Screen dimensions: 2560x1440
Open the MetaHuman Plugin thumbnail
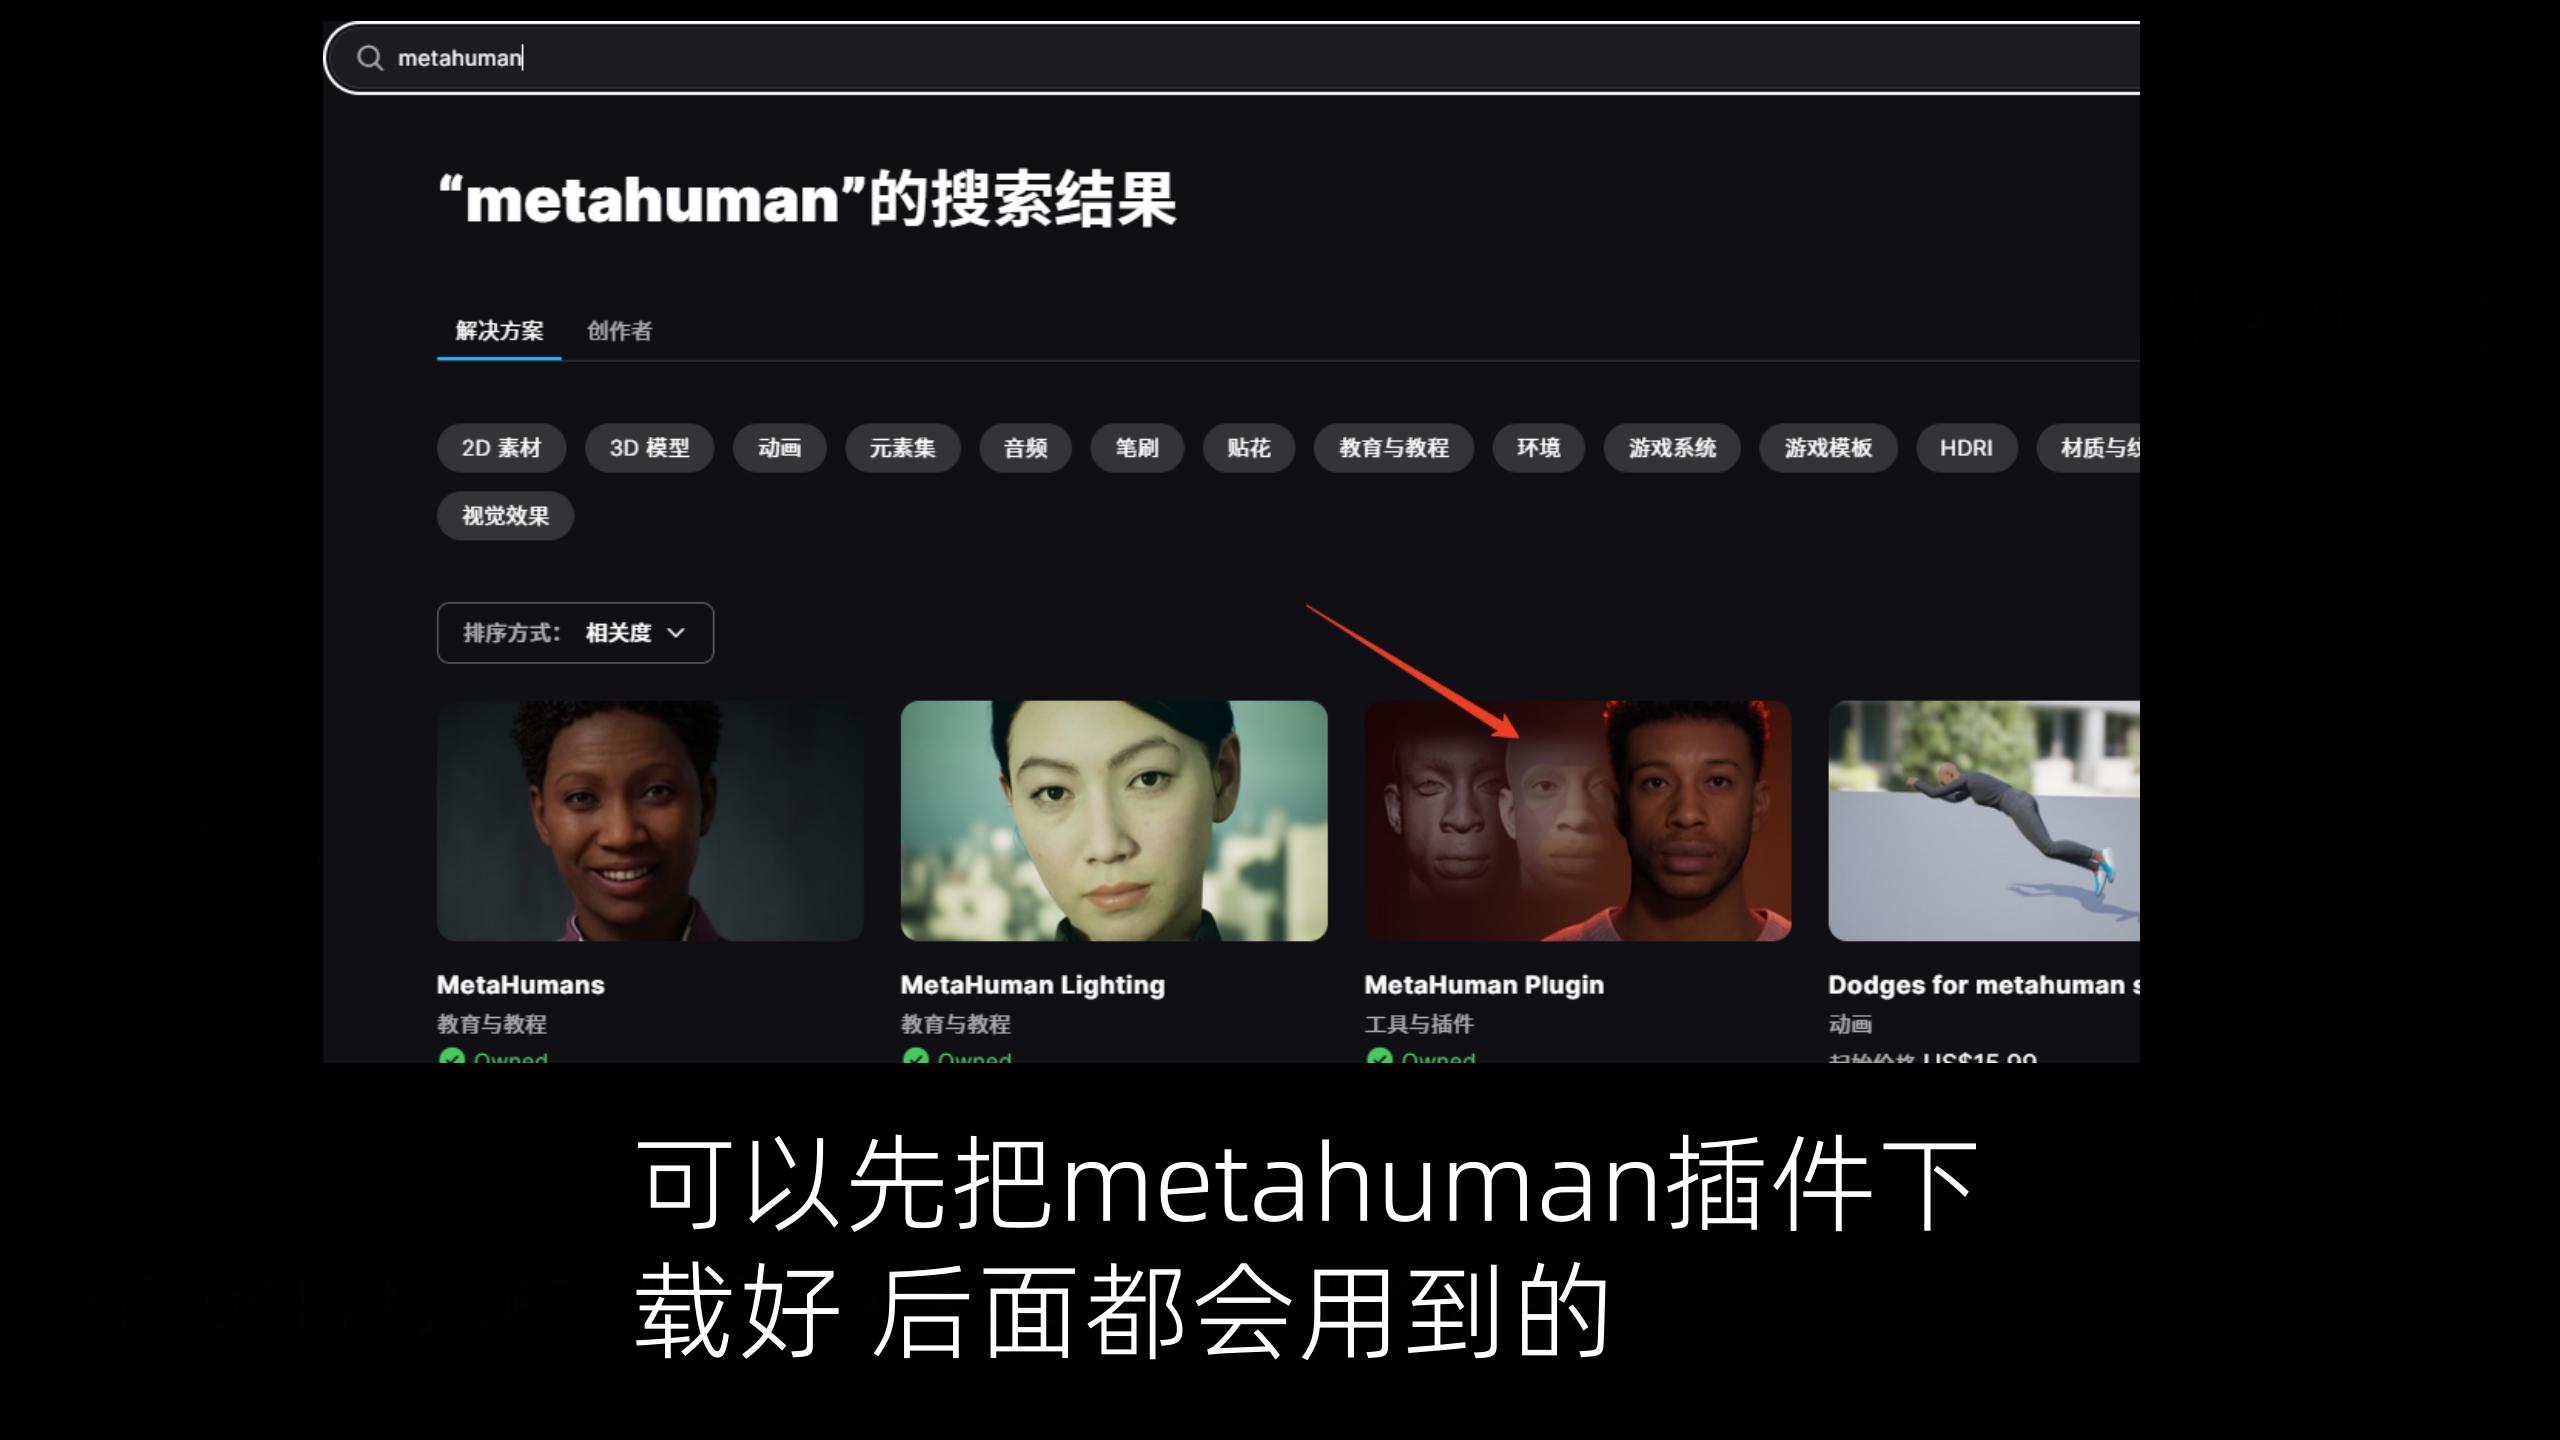pyautogui.click(x=1578, y=821)
